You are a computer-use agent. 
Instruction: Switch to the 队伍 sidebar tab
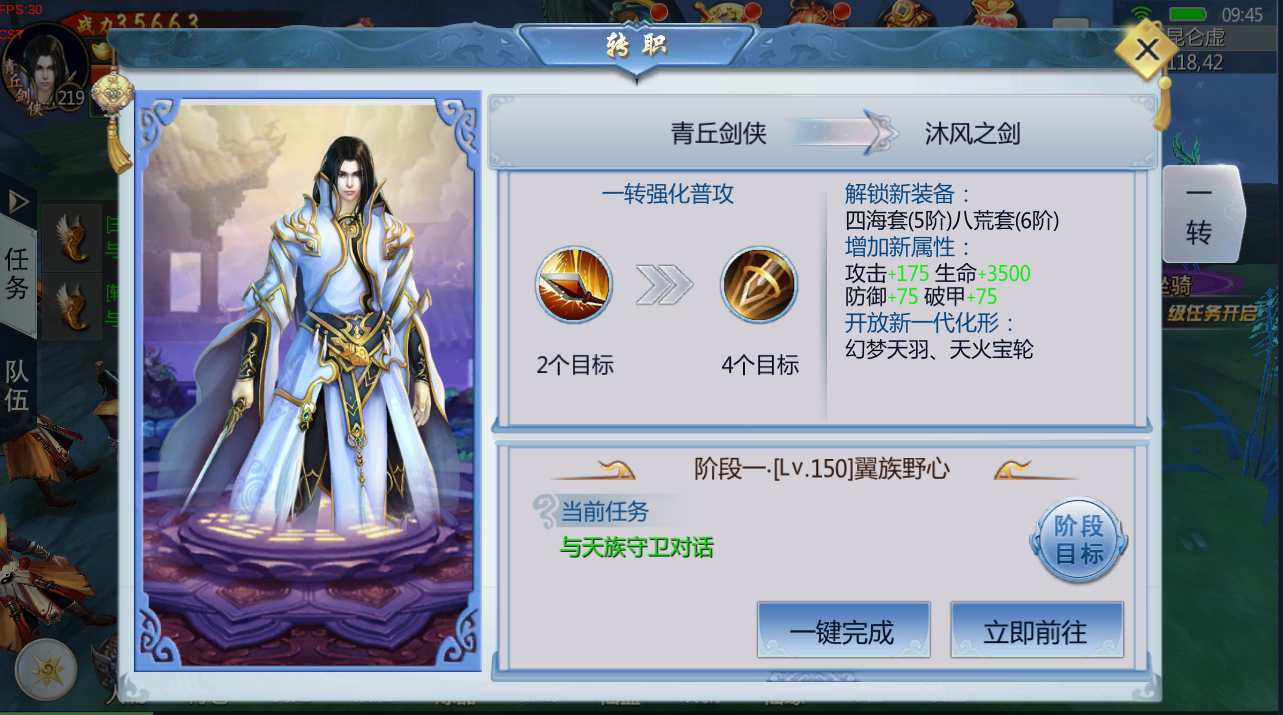point(17,385)
